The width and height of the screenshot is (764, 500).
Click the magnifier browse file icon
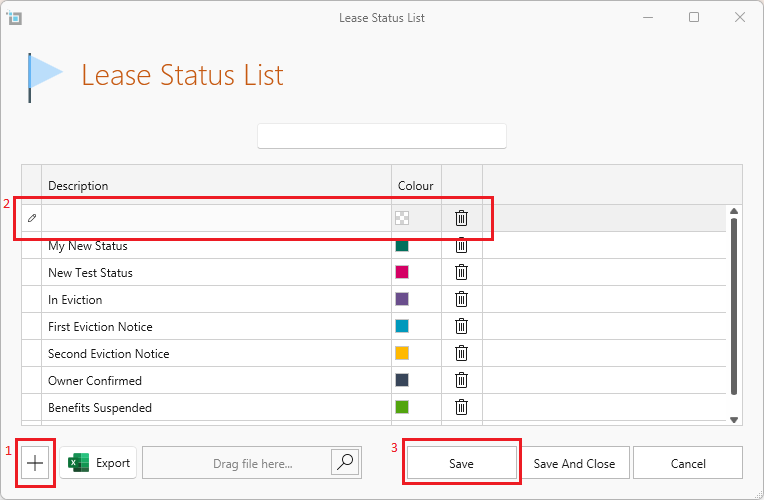345,462
